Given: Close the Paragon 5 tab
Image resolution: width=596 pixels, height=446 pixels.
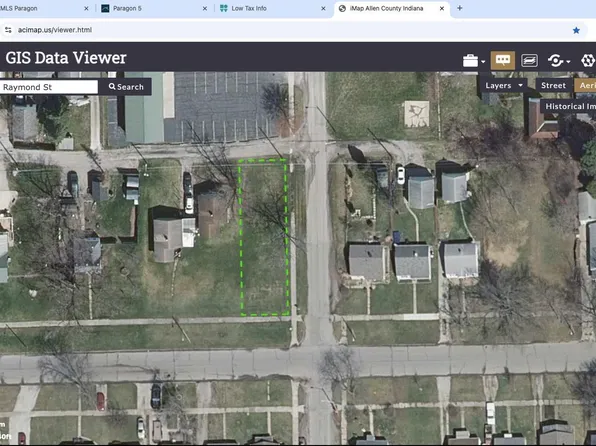Looking at the screenshot, I should (x=205, y=8).
